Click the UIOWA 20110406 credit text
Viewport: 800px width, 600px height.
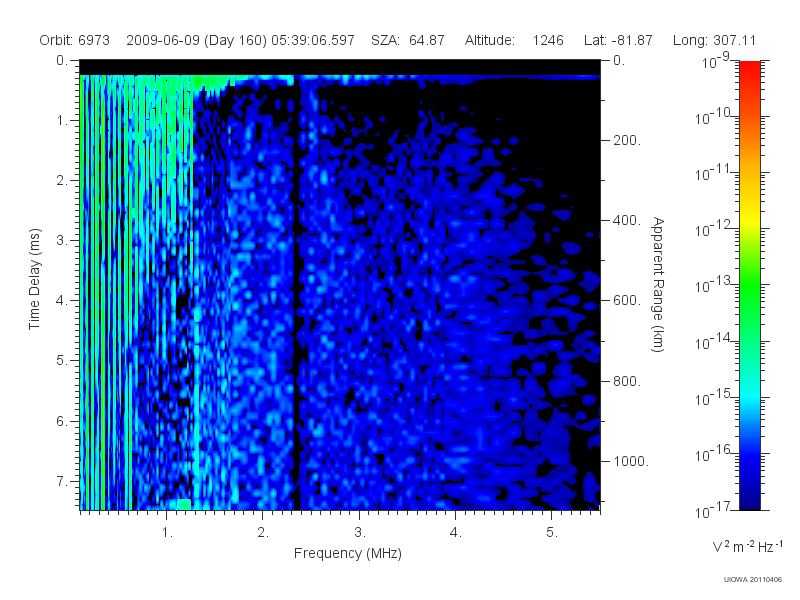tap(753, 579)
